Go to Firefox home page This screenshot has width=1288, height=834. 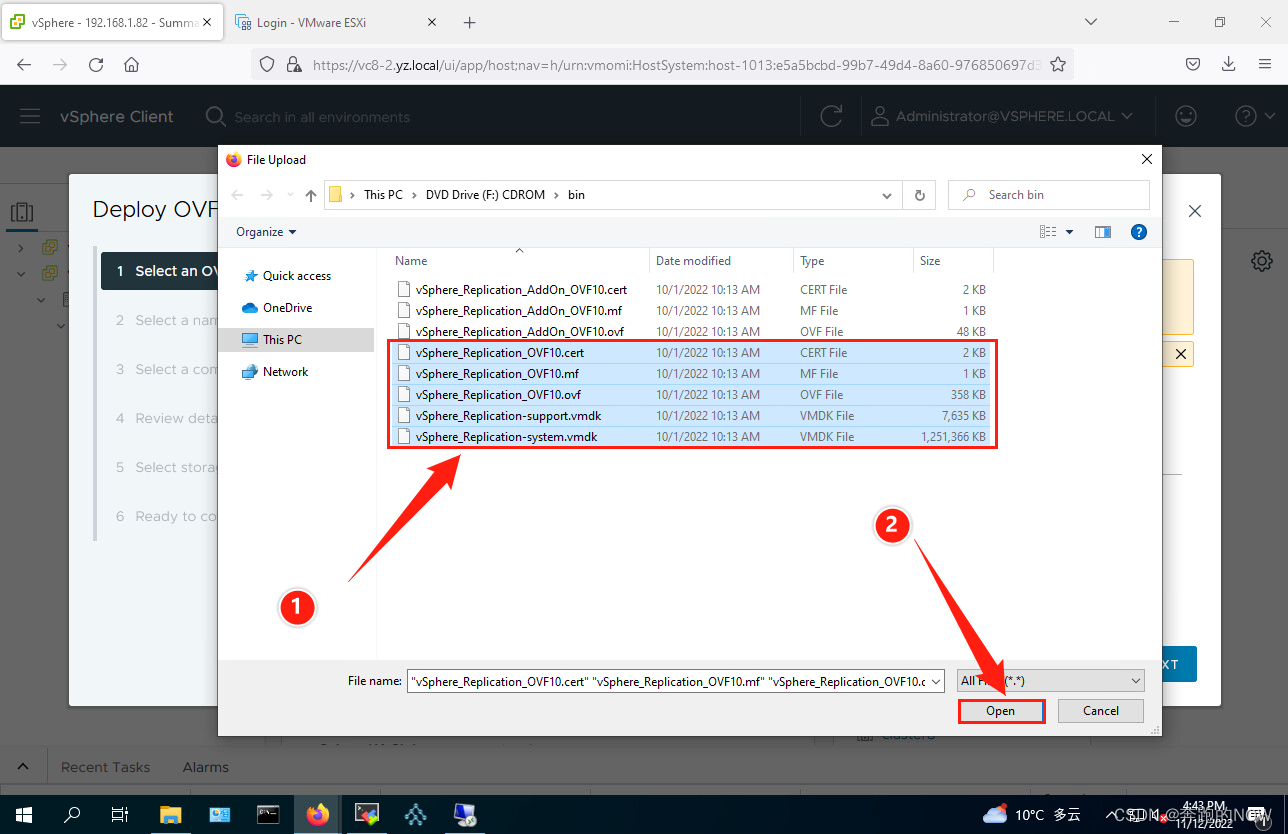pos(131,64)
